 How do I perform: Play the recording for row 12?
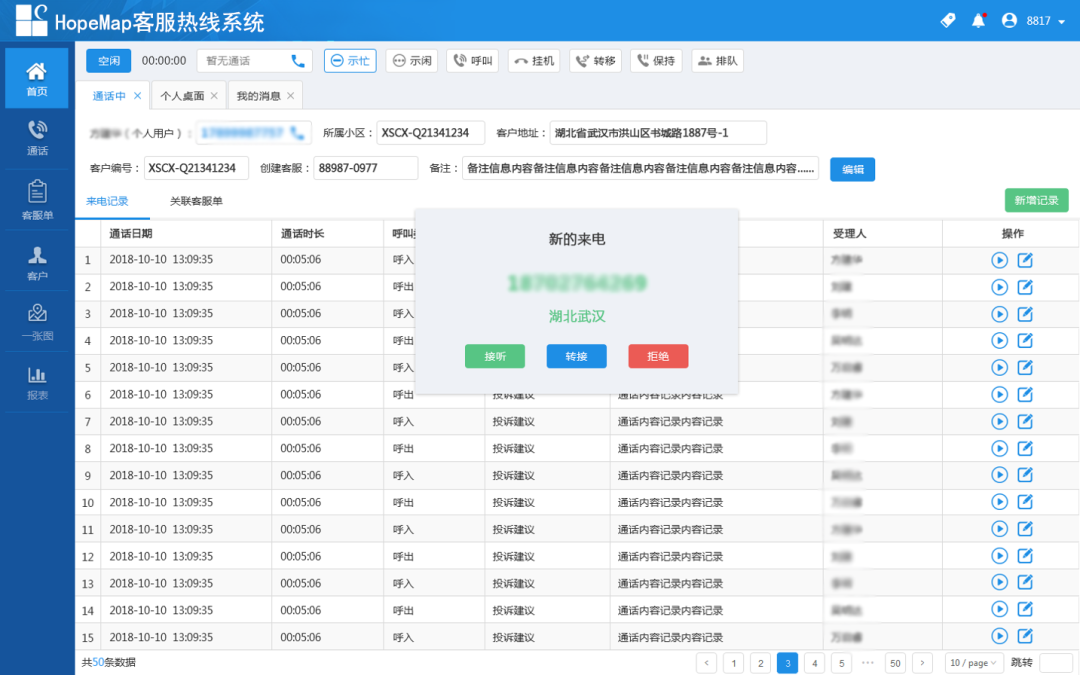[999, 555]
